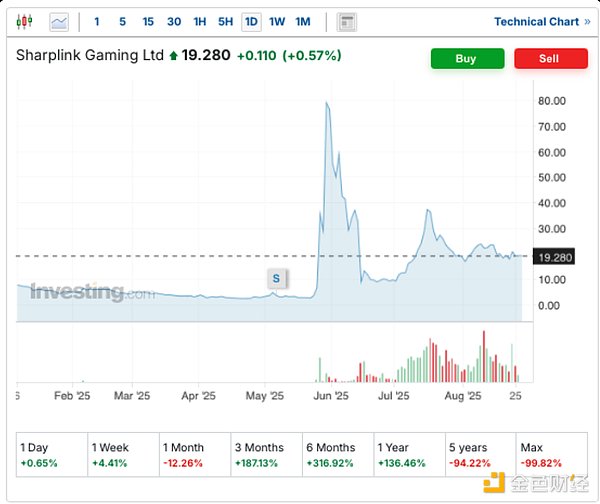600x504 pixels.
Task: Show the 1 Week performance range
Action: [122, 455]
